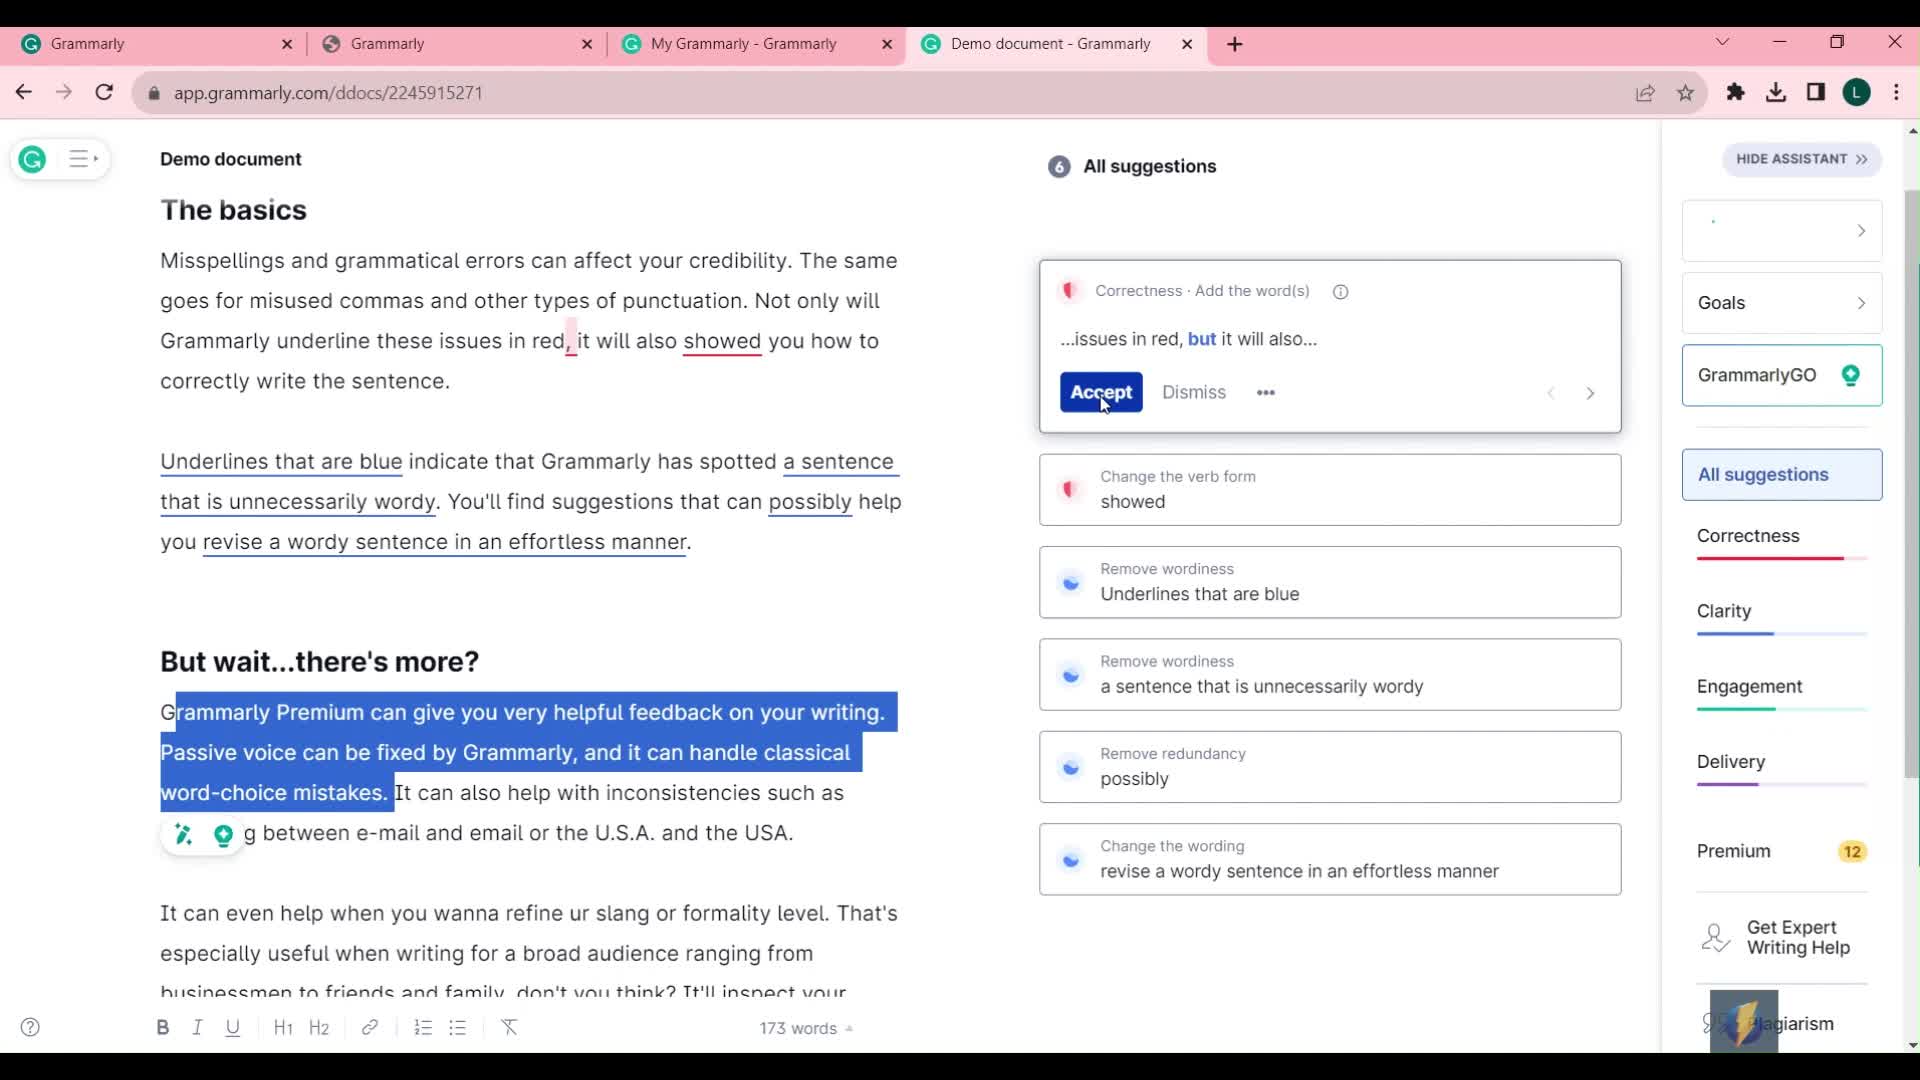Viewport: 1920px width, 1080px height.
Task: Create a bulleted list
Action: click(458, 1027)
